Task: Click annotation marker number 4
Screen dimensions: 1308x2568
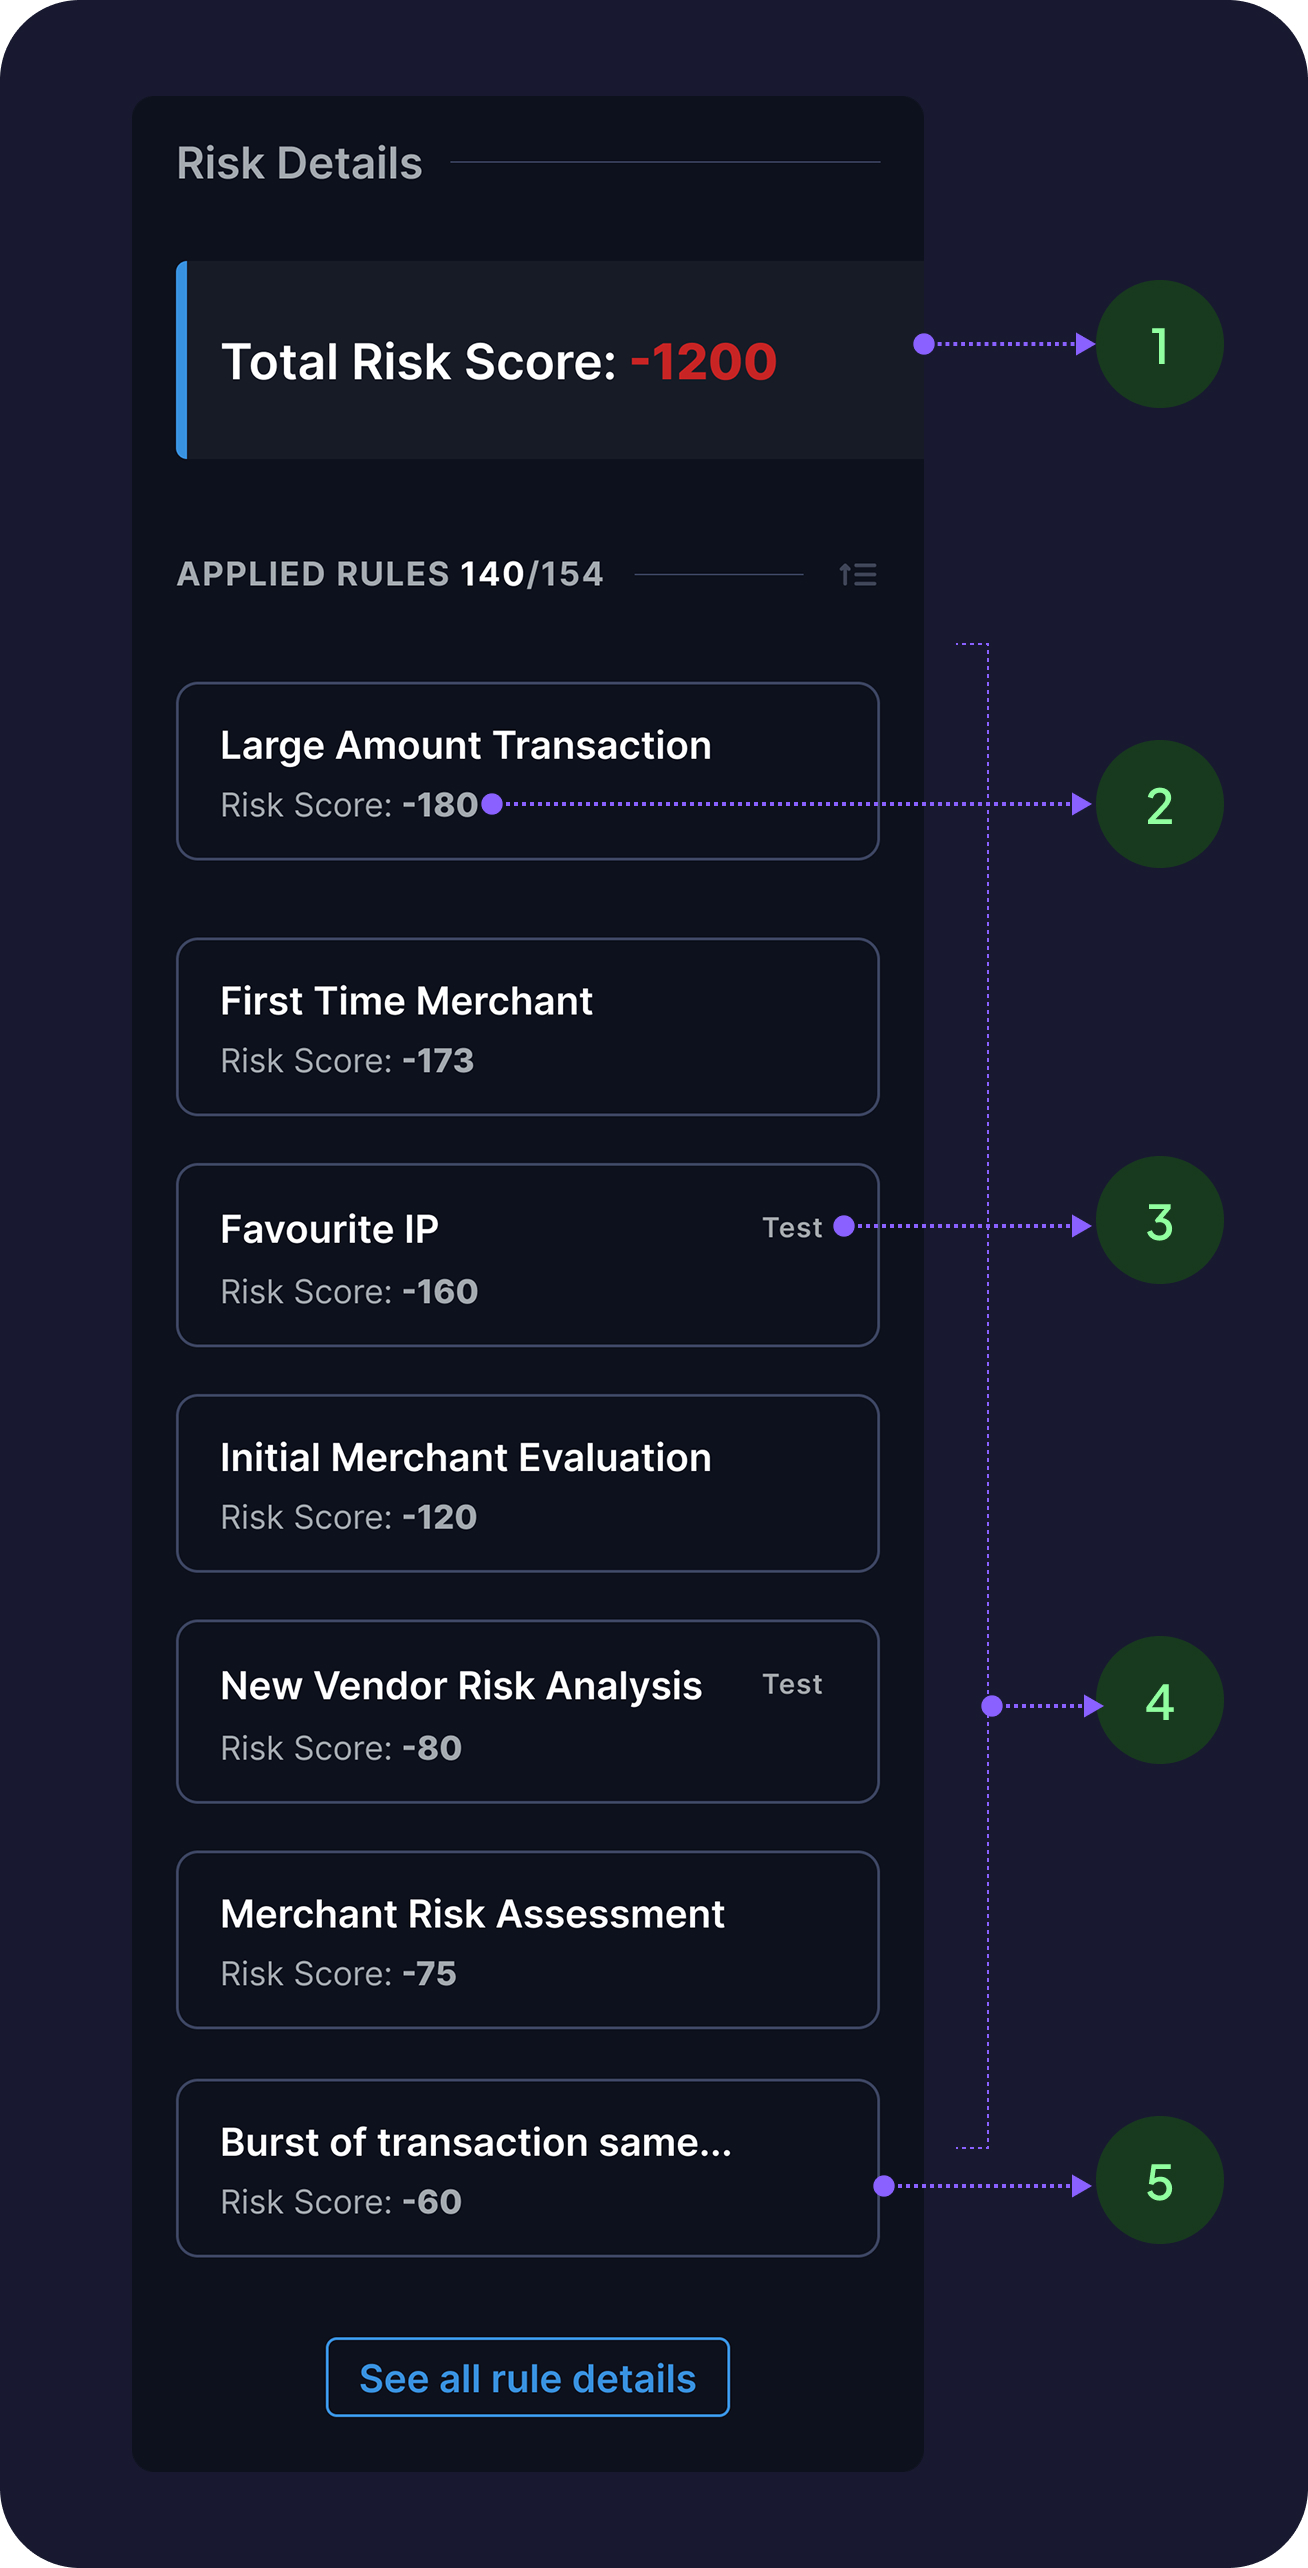Action: [1159, 1700]
